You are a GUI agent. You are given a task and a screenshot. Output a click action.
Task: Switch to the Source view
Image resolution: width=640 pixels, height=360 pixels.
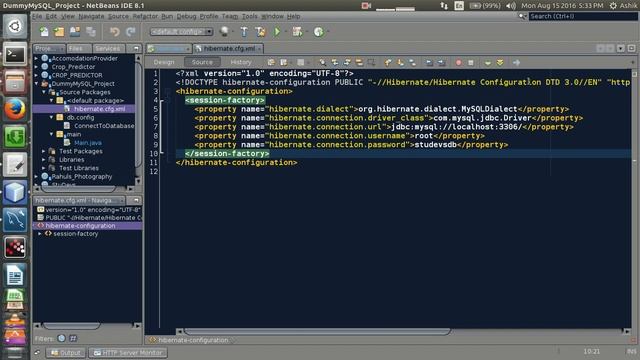pyautogui.click(x=202, y=62)
